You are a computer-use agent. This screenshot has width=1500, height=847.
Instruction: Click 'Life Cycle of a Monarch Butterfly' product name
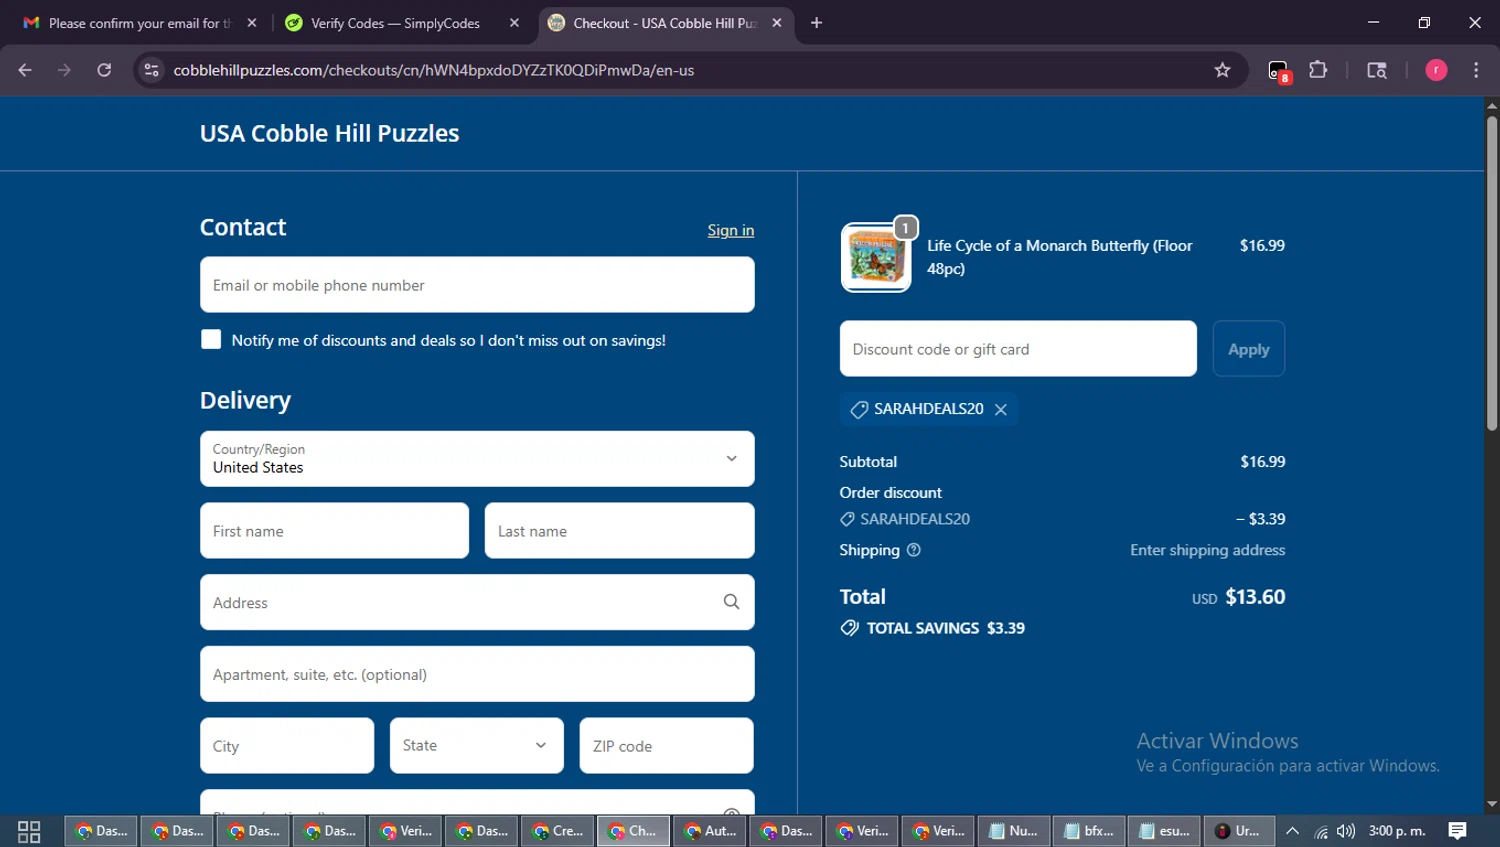click(x=1059, y=257)
